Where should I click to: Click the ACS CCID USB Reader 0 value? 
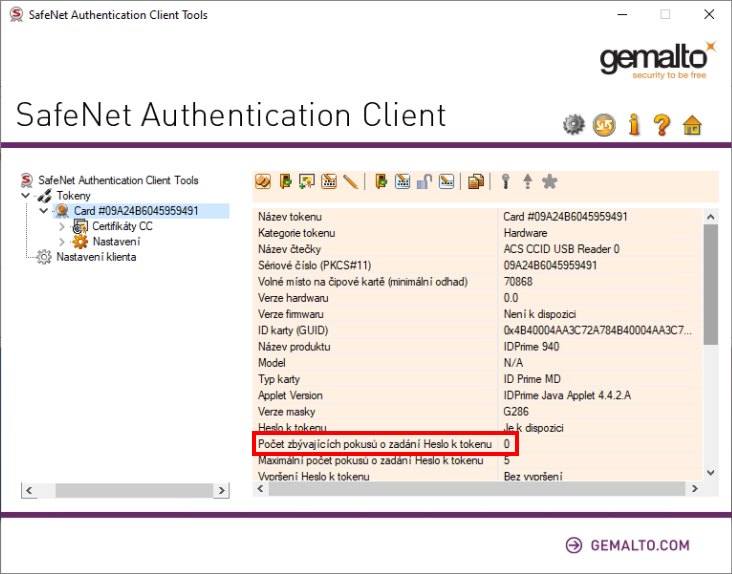561,249
